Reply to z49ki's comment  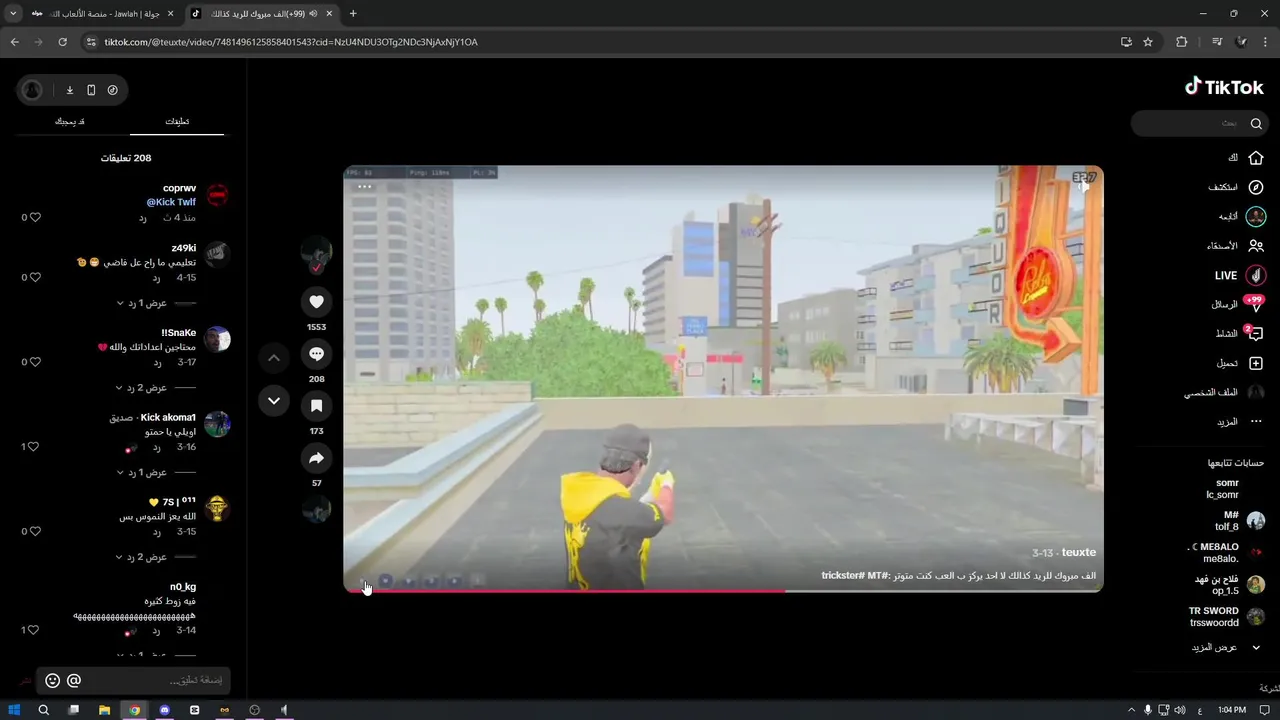pos(157,277)
